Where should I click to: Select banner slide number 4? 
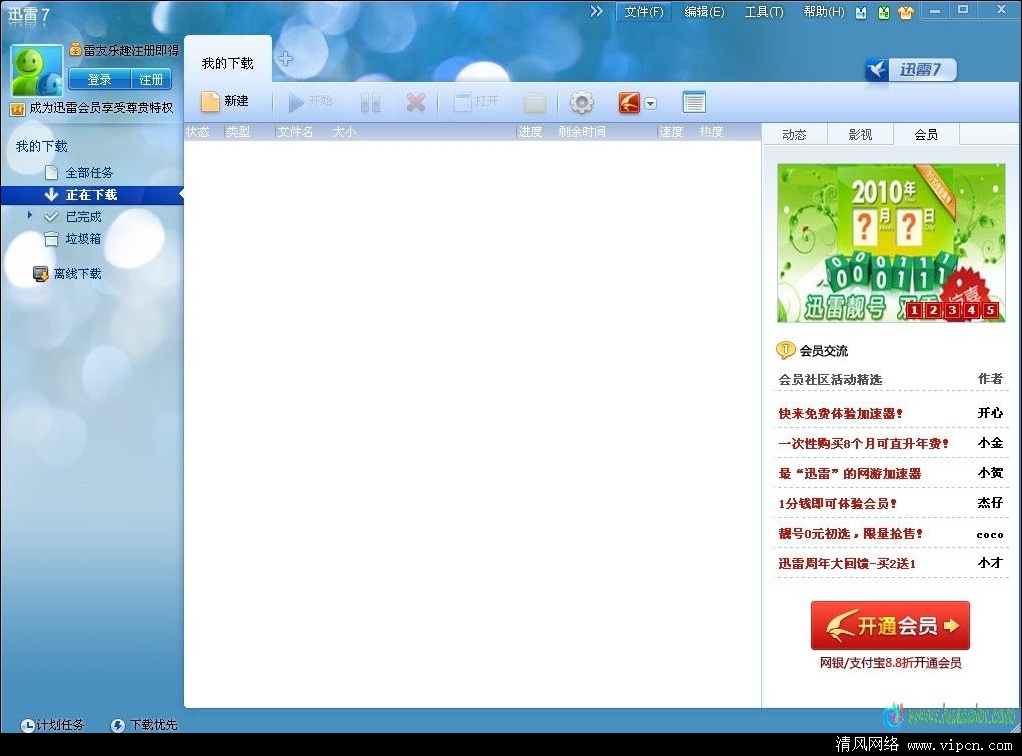(x=971, y=310)
